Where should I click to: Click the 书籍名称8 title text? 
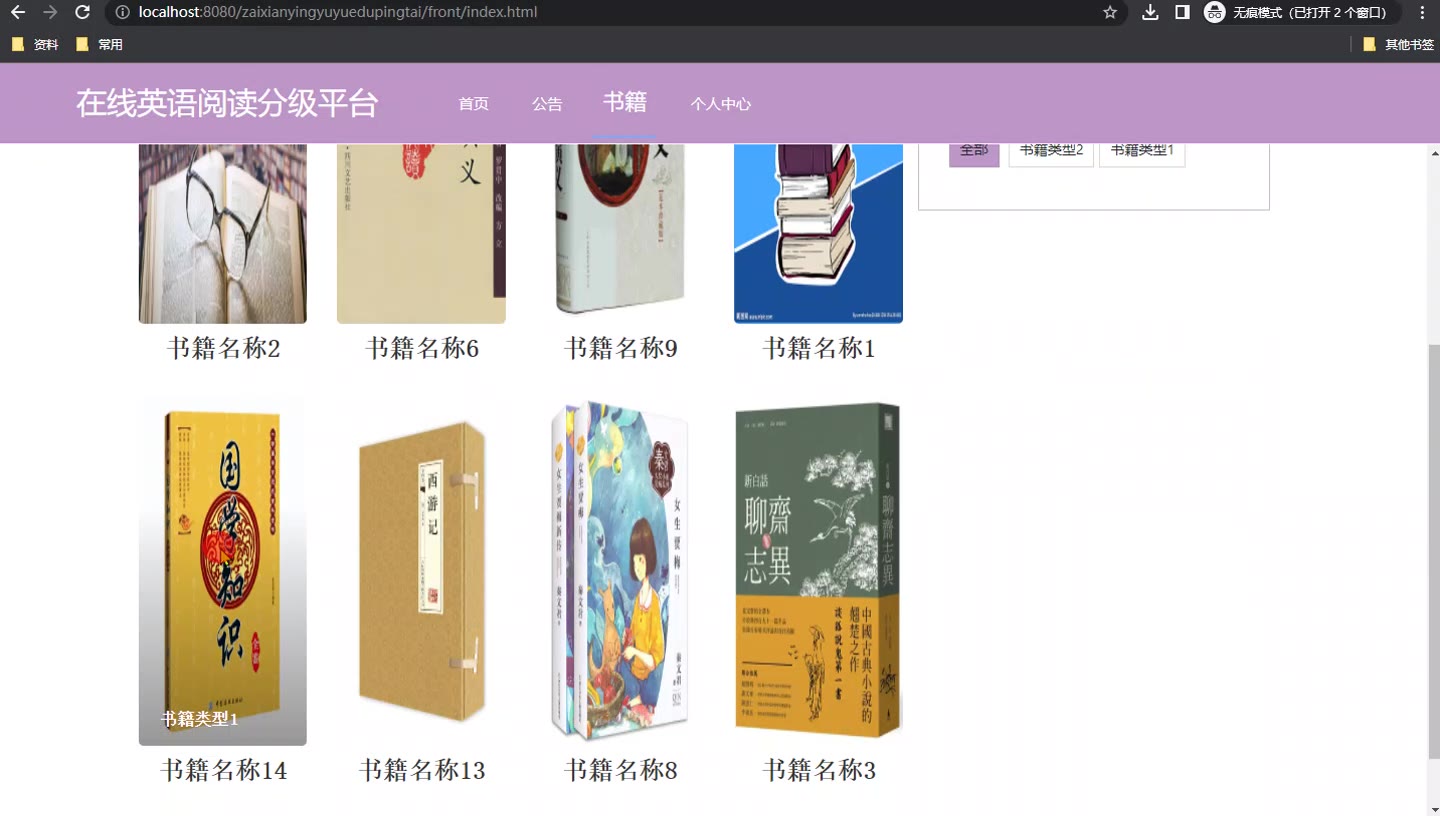pos(620,770)
